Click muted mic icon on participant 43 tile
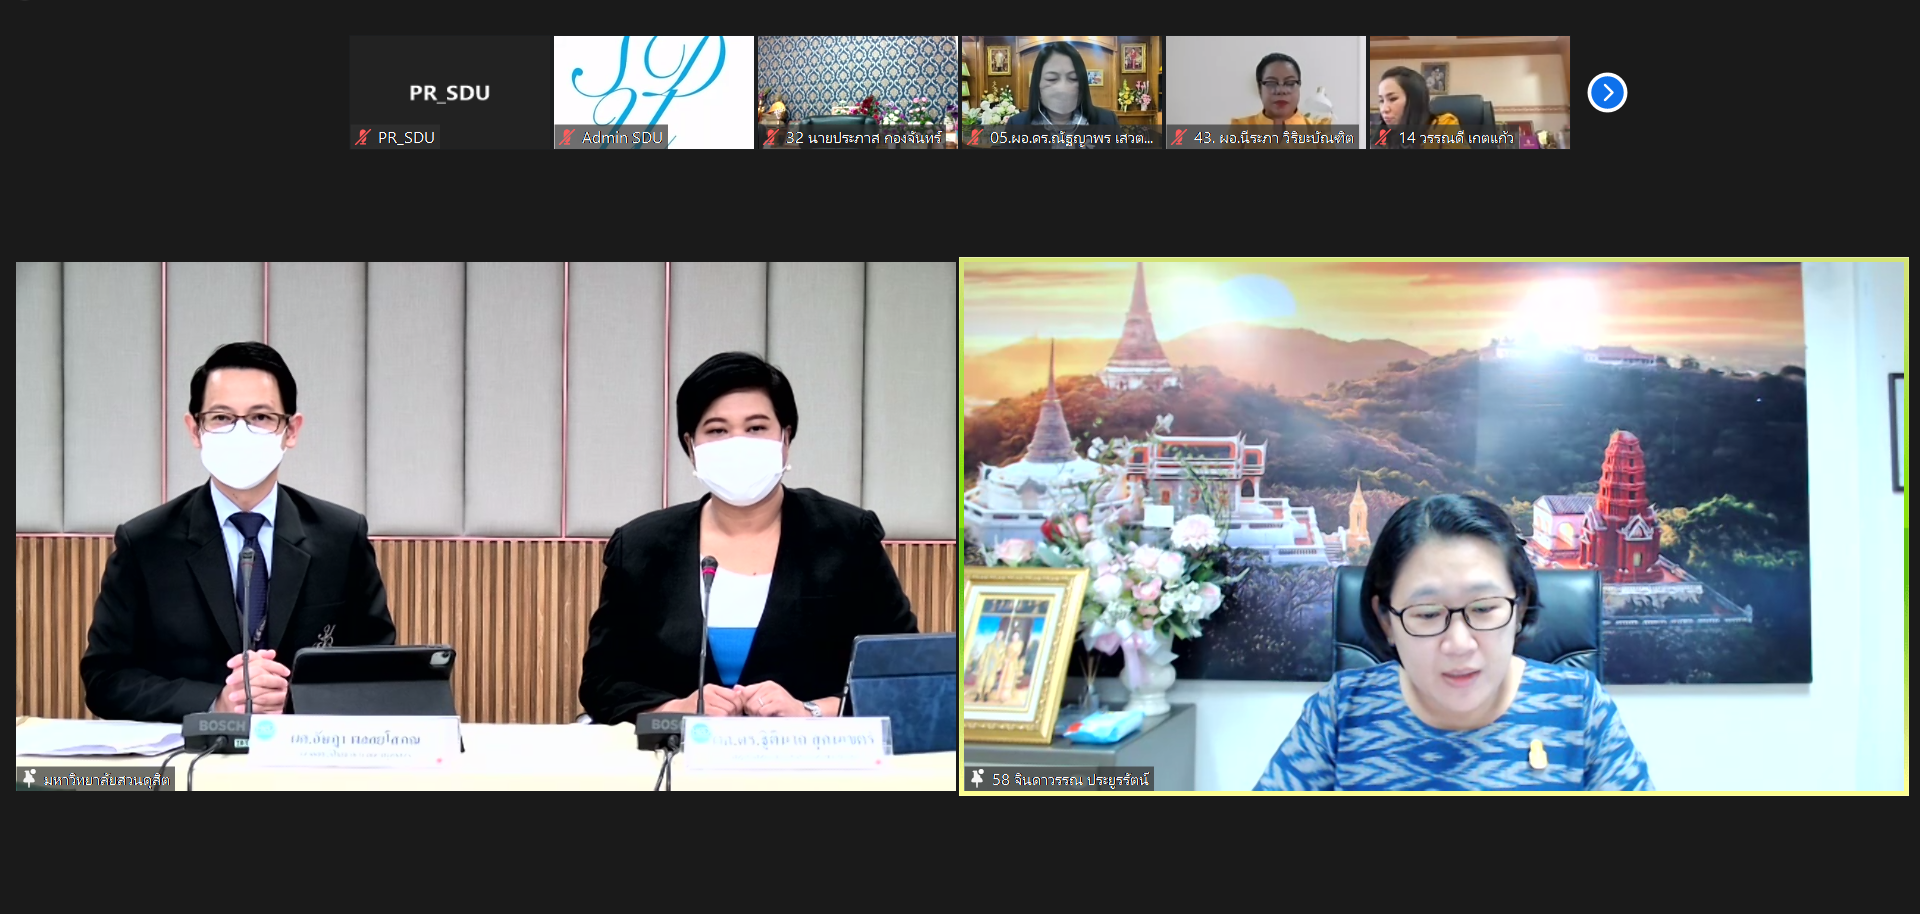The width and height of the screenshot is (1920, 914). [x=1180, y=138]
